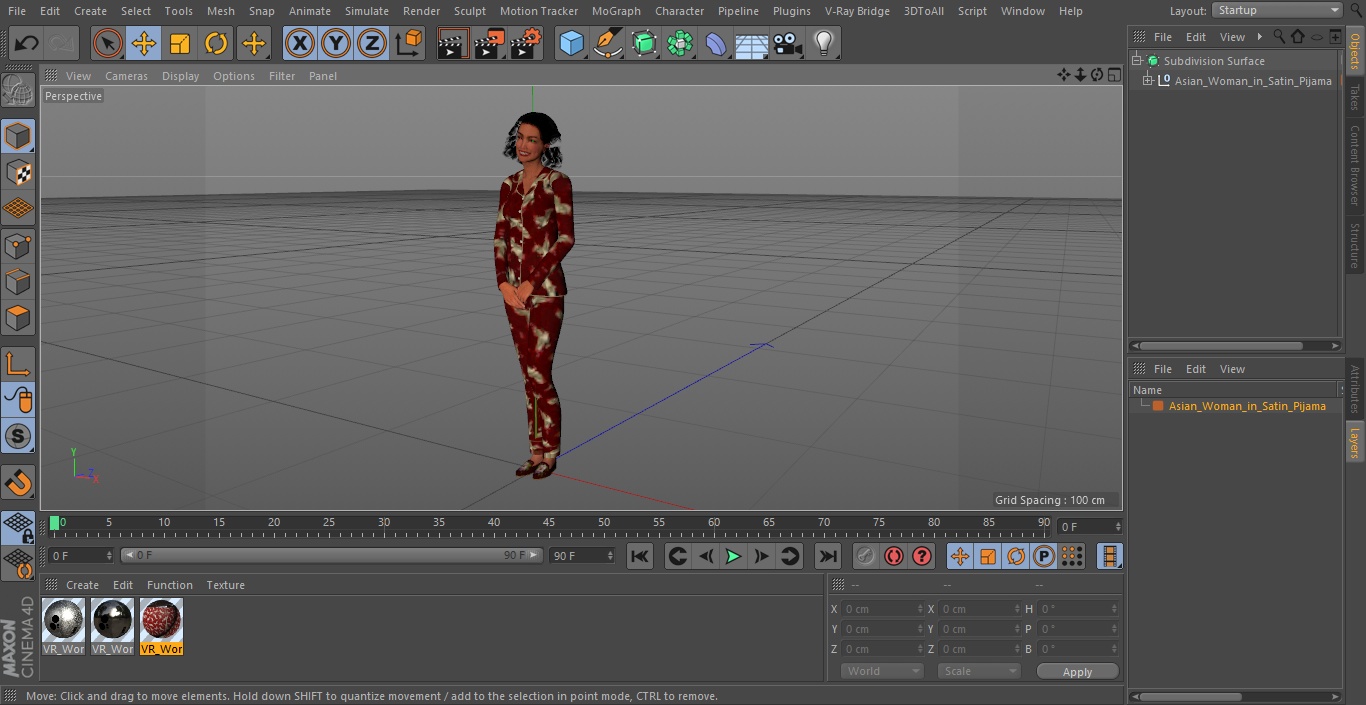The width and height of the screenshot is (1366, 705).
Task: Select the Live Selection tool
Action: (x=108, y=43)
